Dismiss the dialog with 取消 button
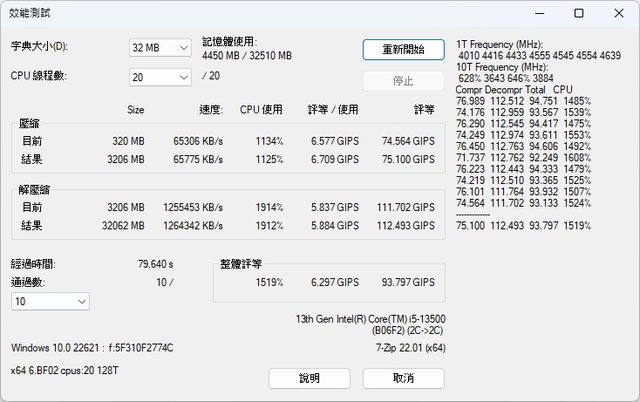The height and width of the screenshot is (402, 640). (x=403, y=379)
